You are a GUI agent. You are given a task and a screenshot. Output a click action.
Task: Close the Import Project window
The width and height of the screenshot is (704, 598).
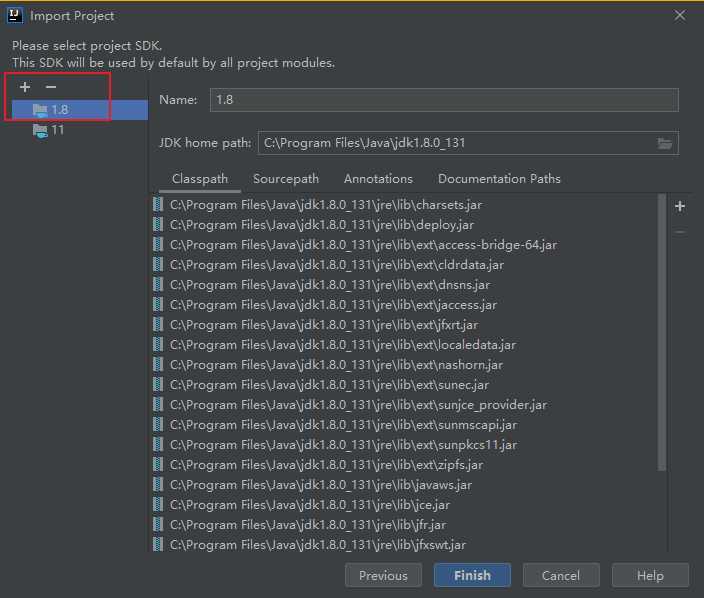pos(680,16)
